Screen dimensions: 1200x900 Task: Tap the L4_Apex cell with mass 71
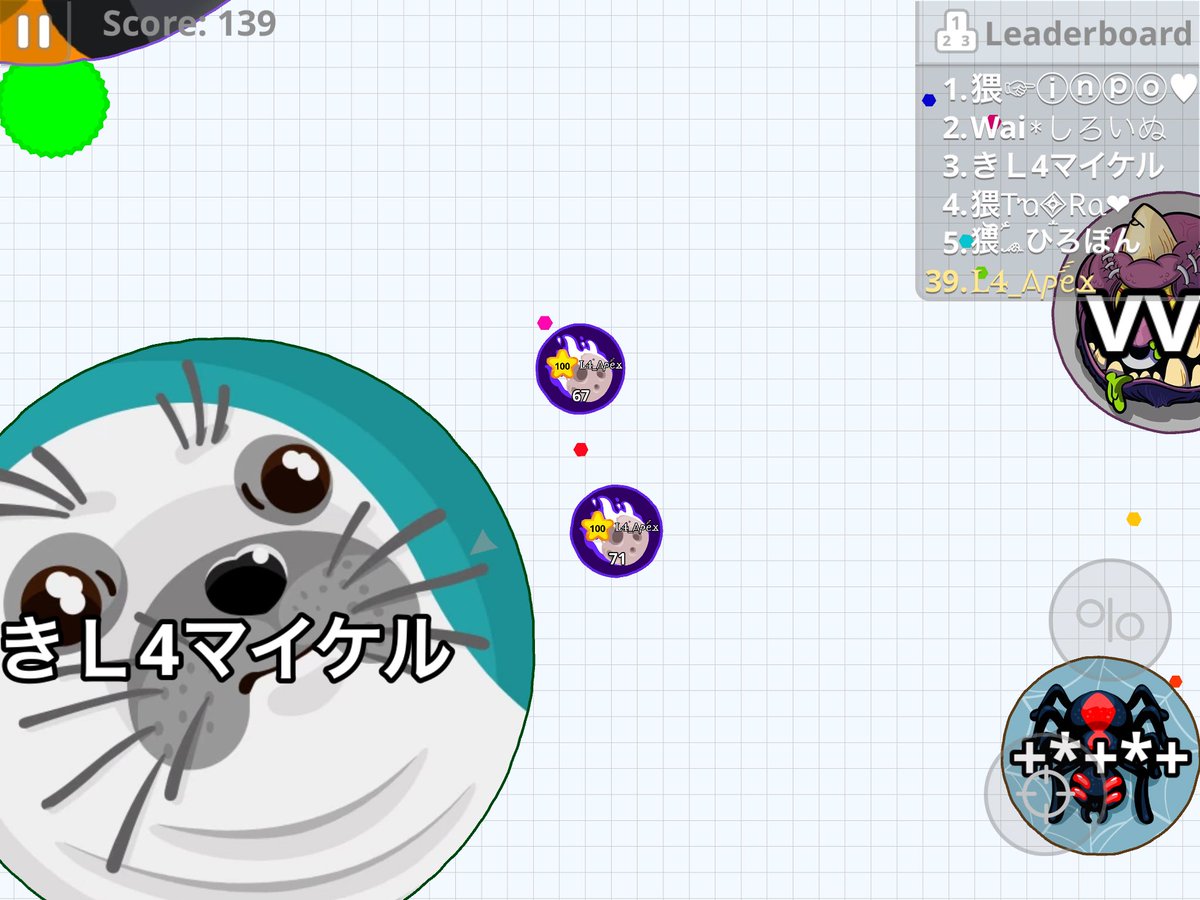click(616, 531)
